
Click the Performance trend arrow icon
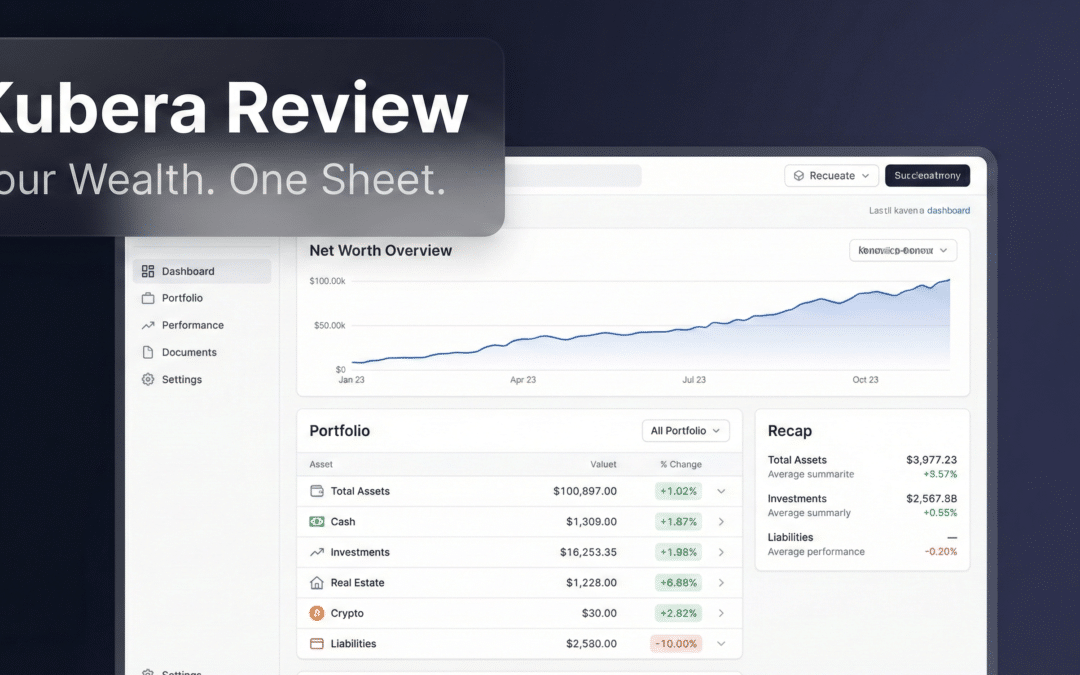147,325
